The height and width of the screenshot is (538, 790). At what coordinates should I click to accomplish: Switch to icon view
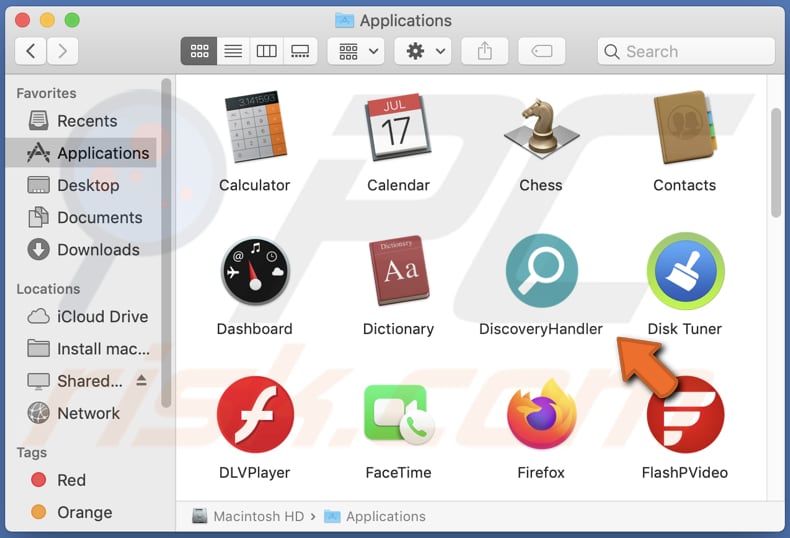pos(199,51)
